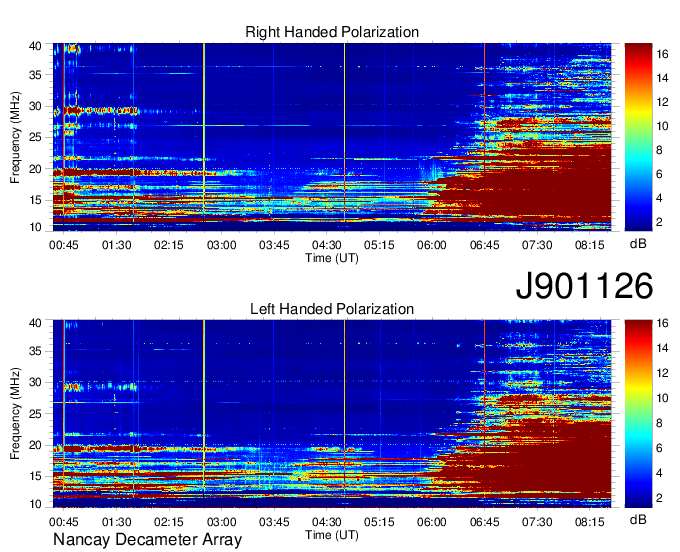Select the J901126 observation label

click(x=584, y=286)
